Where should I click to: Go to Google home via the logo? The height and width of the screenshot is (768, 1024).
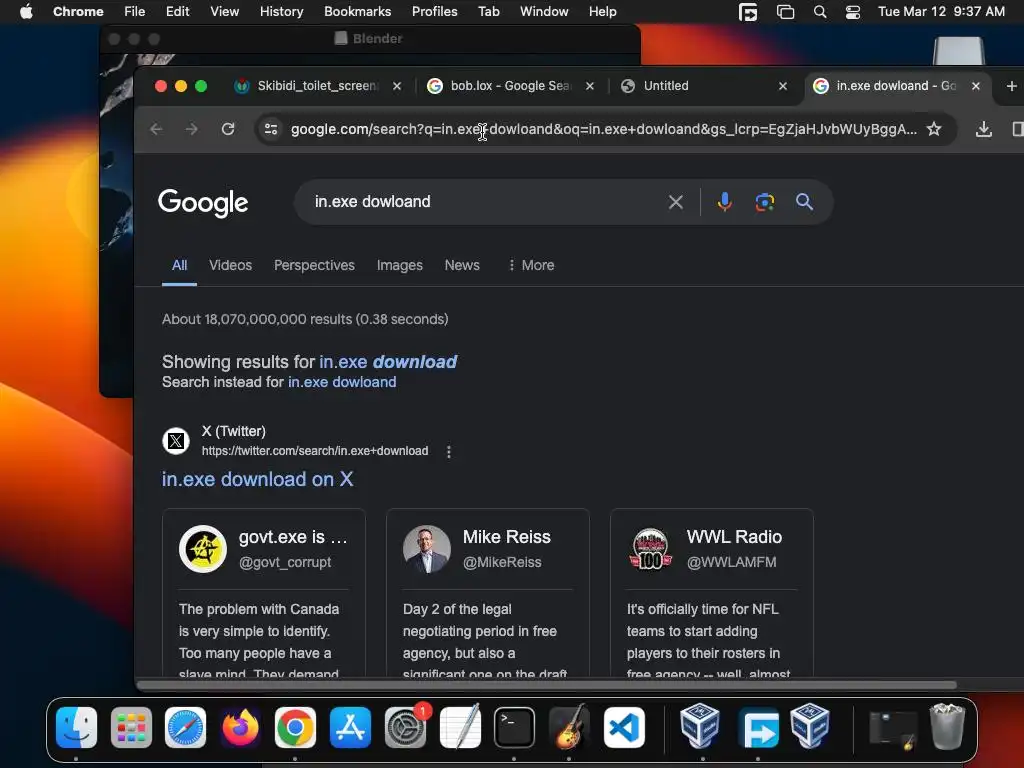click(203, 202)
